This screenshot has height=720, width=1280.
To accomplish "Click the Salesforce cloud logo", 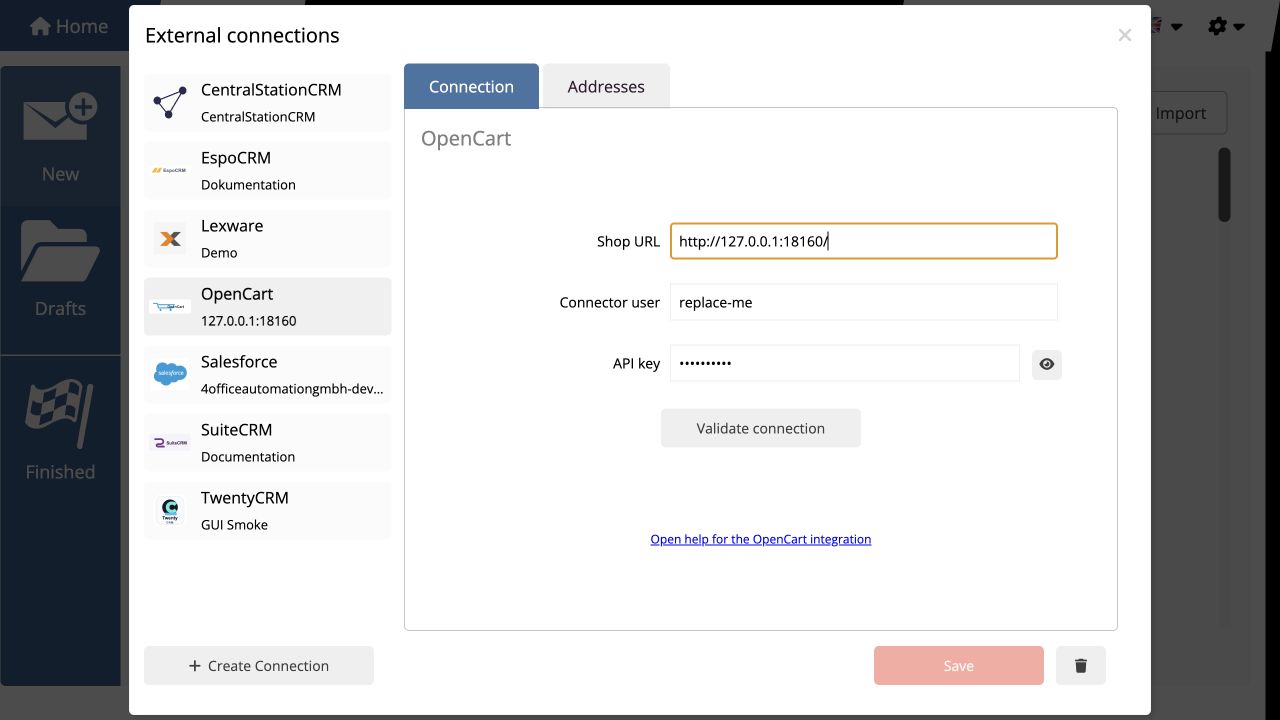I will point(169,374).
